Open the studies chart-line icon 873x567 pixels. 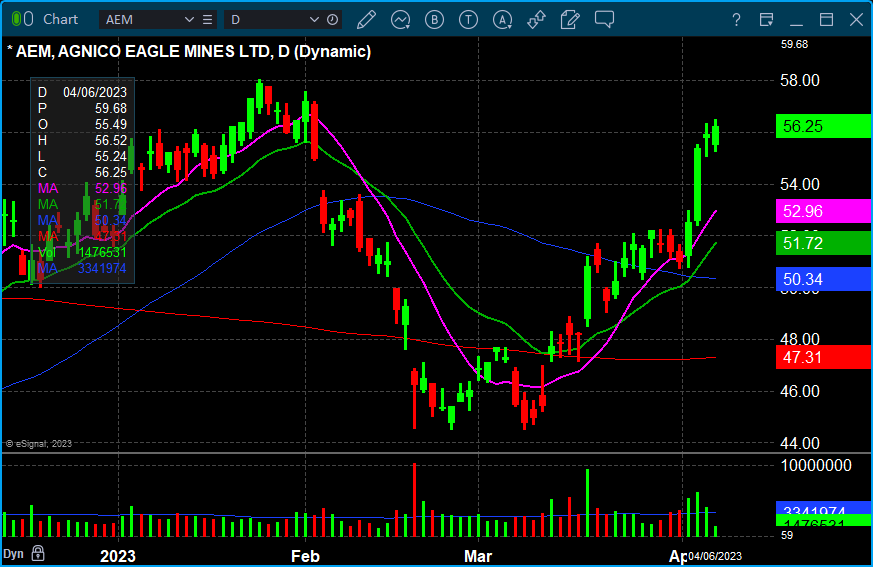(x=400, y=19)
